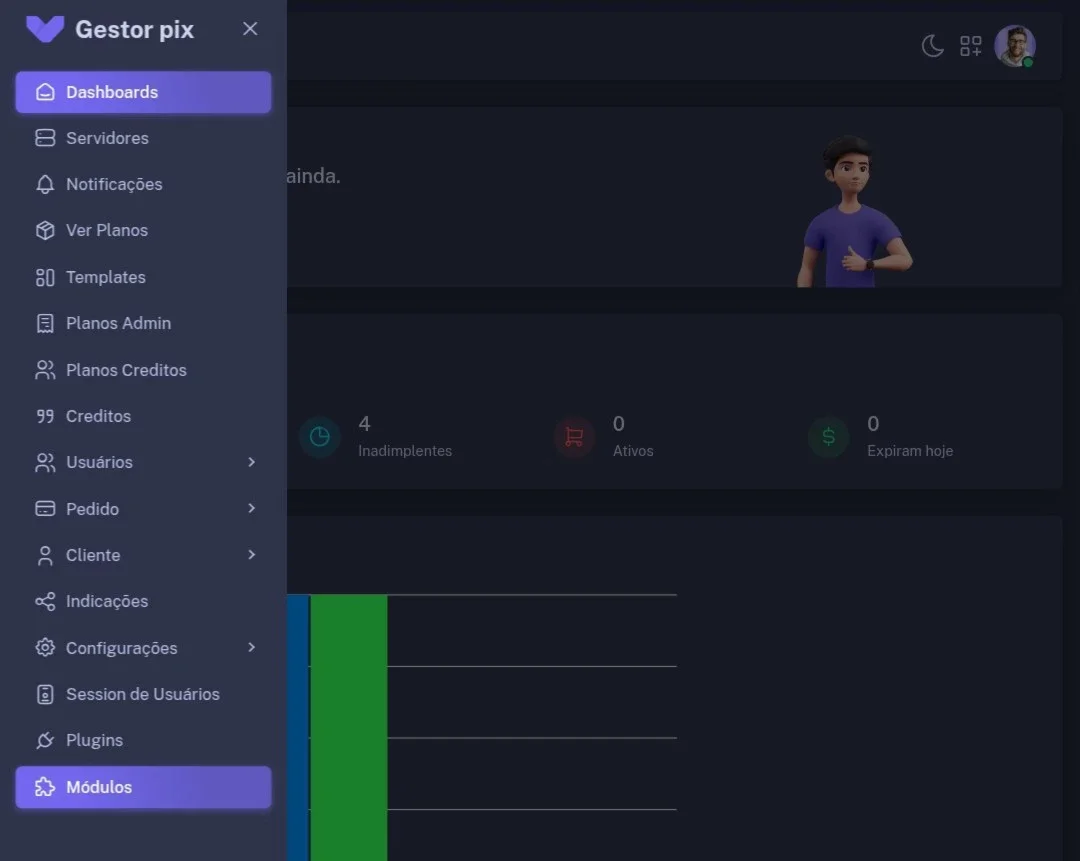Screen dimensions: 1080x861
Task: Click the Dashboards home icon
Action: pyautogui.click(x=45, y=92)
